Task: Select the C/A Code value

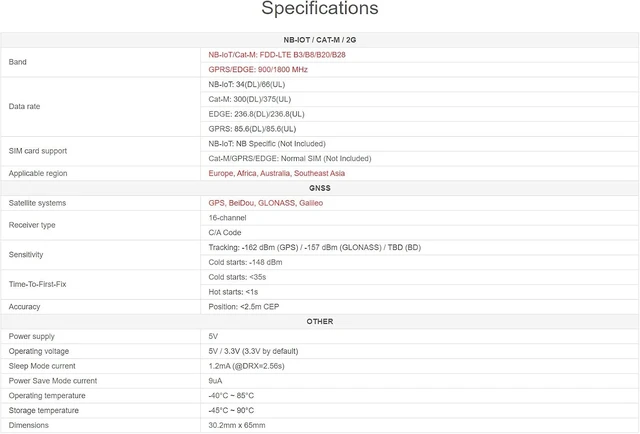Action: point(224,233)
